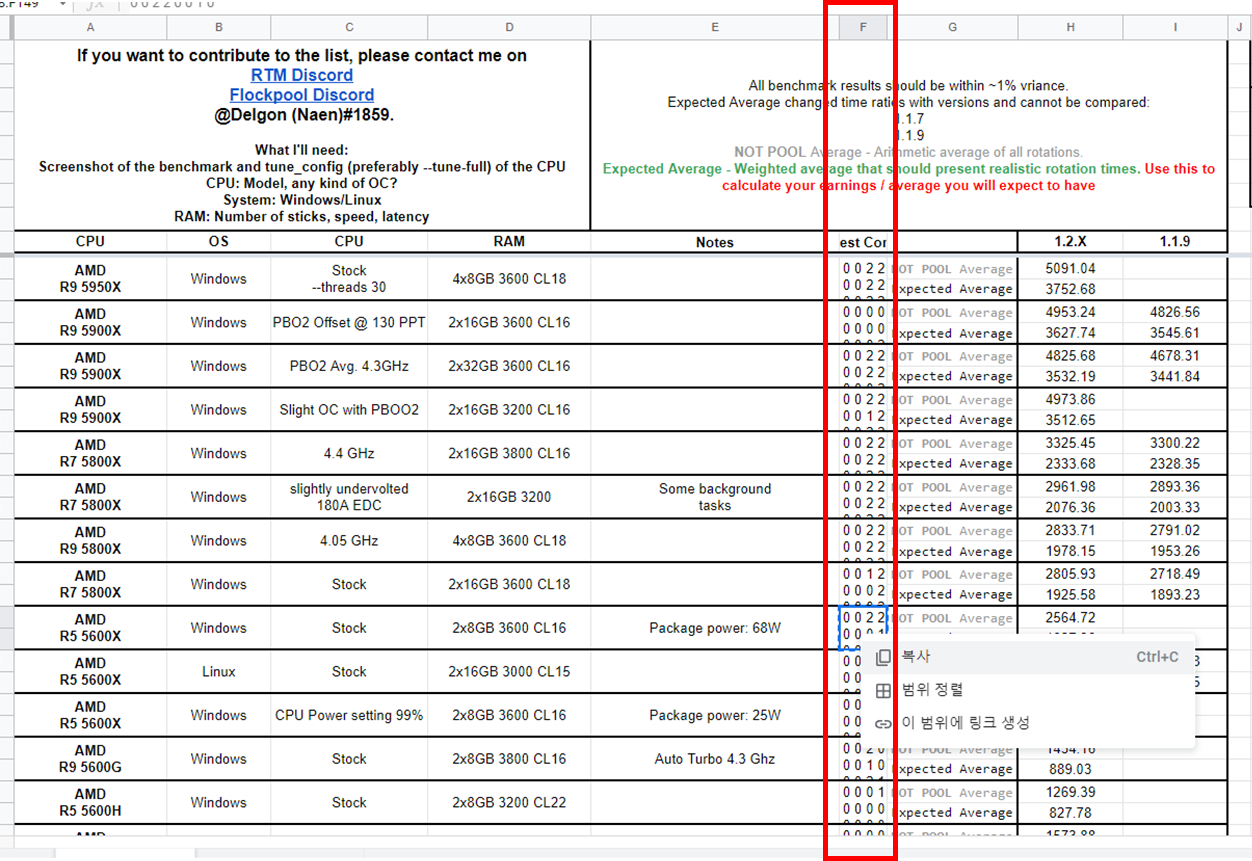Open the Flockpool Discord link

(302, 95)
